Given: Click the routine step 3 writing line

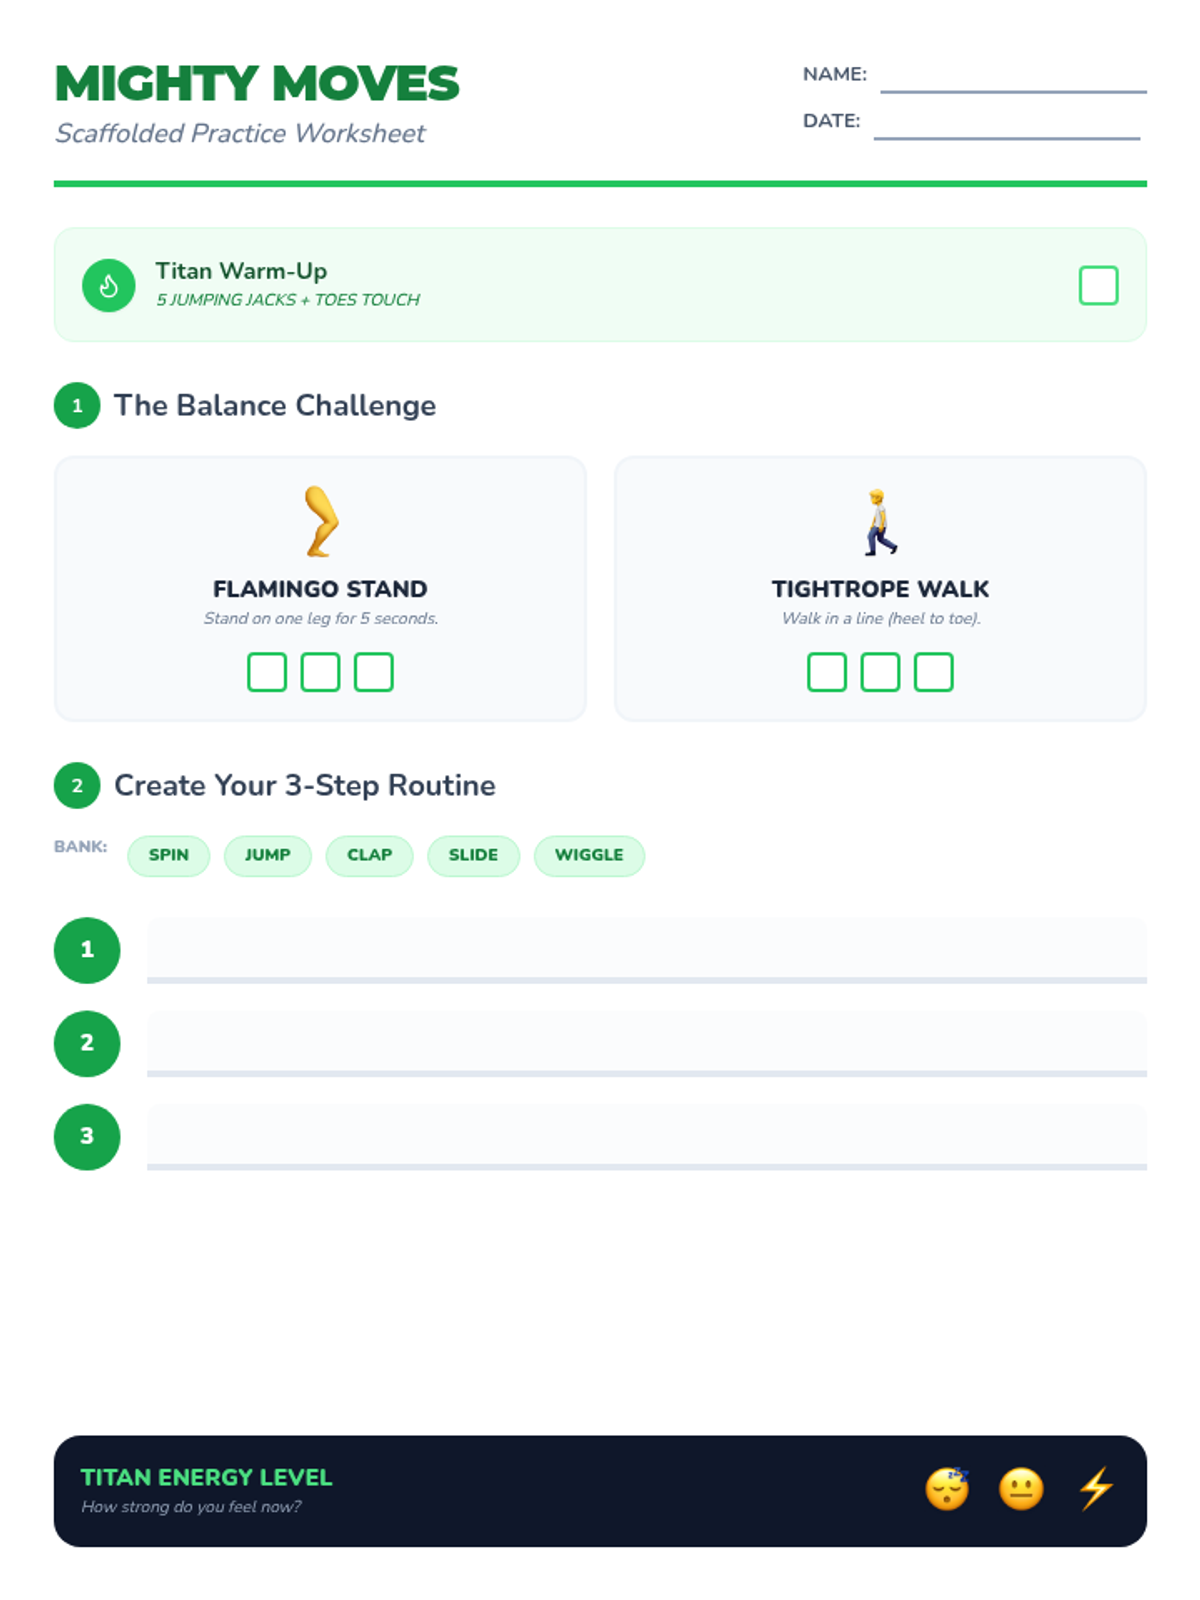Looking at the screenshot, I should tap(647, 1137).
